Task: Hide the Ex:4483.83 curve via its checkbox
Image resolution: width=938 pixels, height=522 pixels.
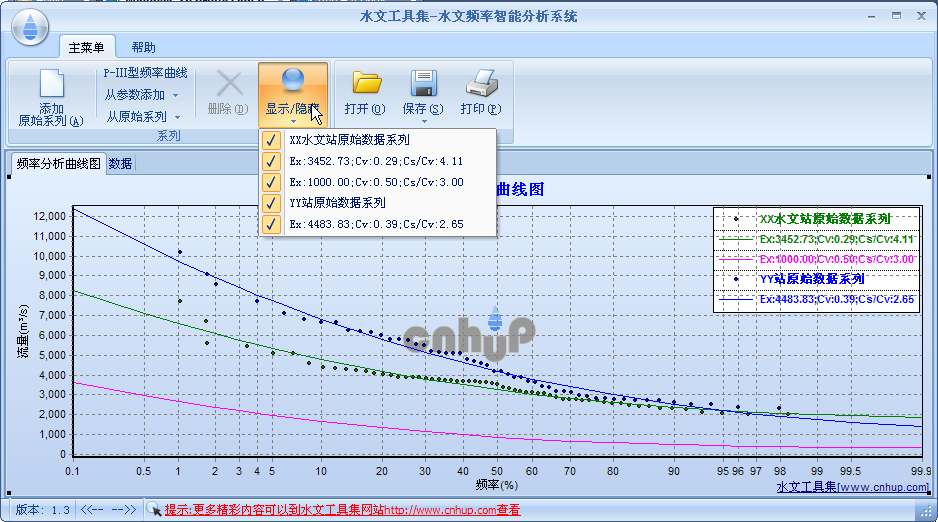Action: pyautogui.click(x=271, y=224)
